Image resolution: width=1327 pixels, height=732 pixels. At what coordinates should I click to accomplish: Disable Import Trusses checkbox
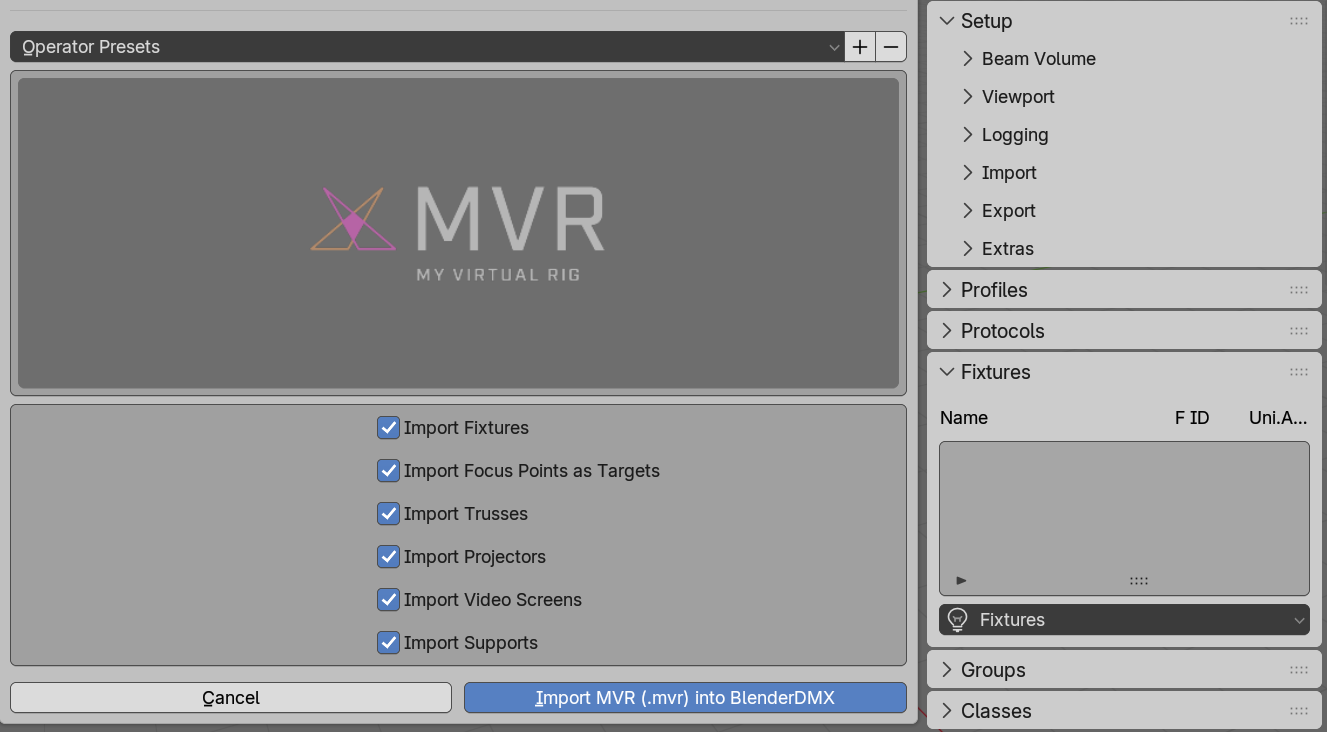point(388,514)
